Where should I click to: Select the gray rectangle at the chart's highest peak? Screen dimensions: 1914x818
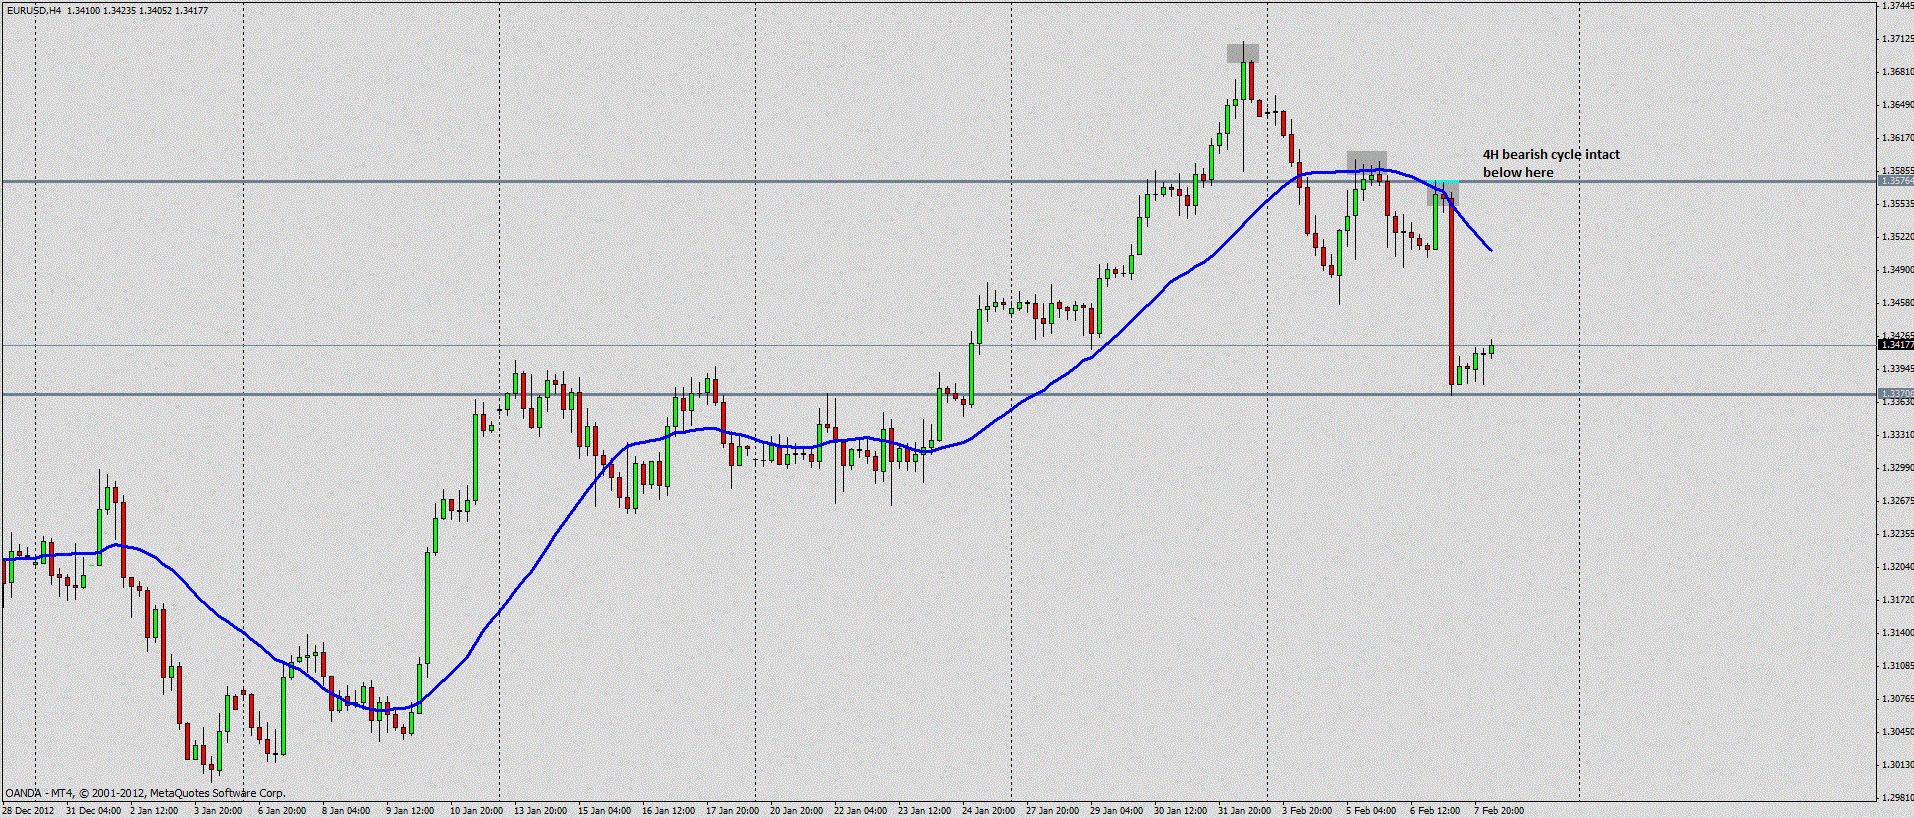pos(1243,53)
